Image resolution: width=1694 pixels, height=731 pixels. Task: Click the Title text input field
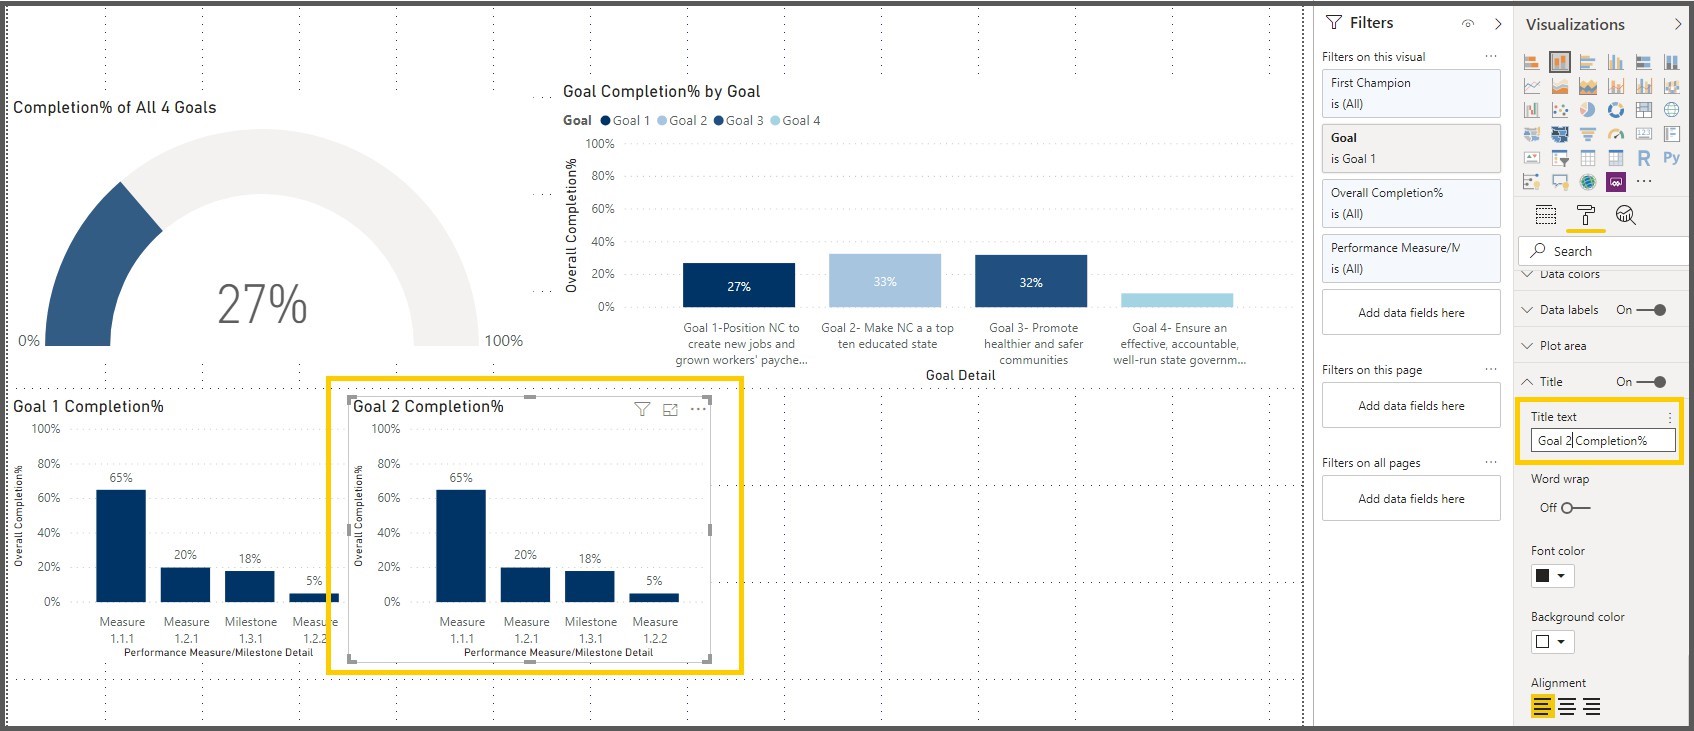click(1603, 441)
